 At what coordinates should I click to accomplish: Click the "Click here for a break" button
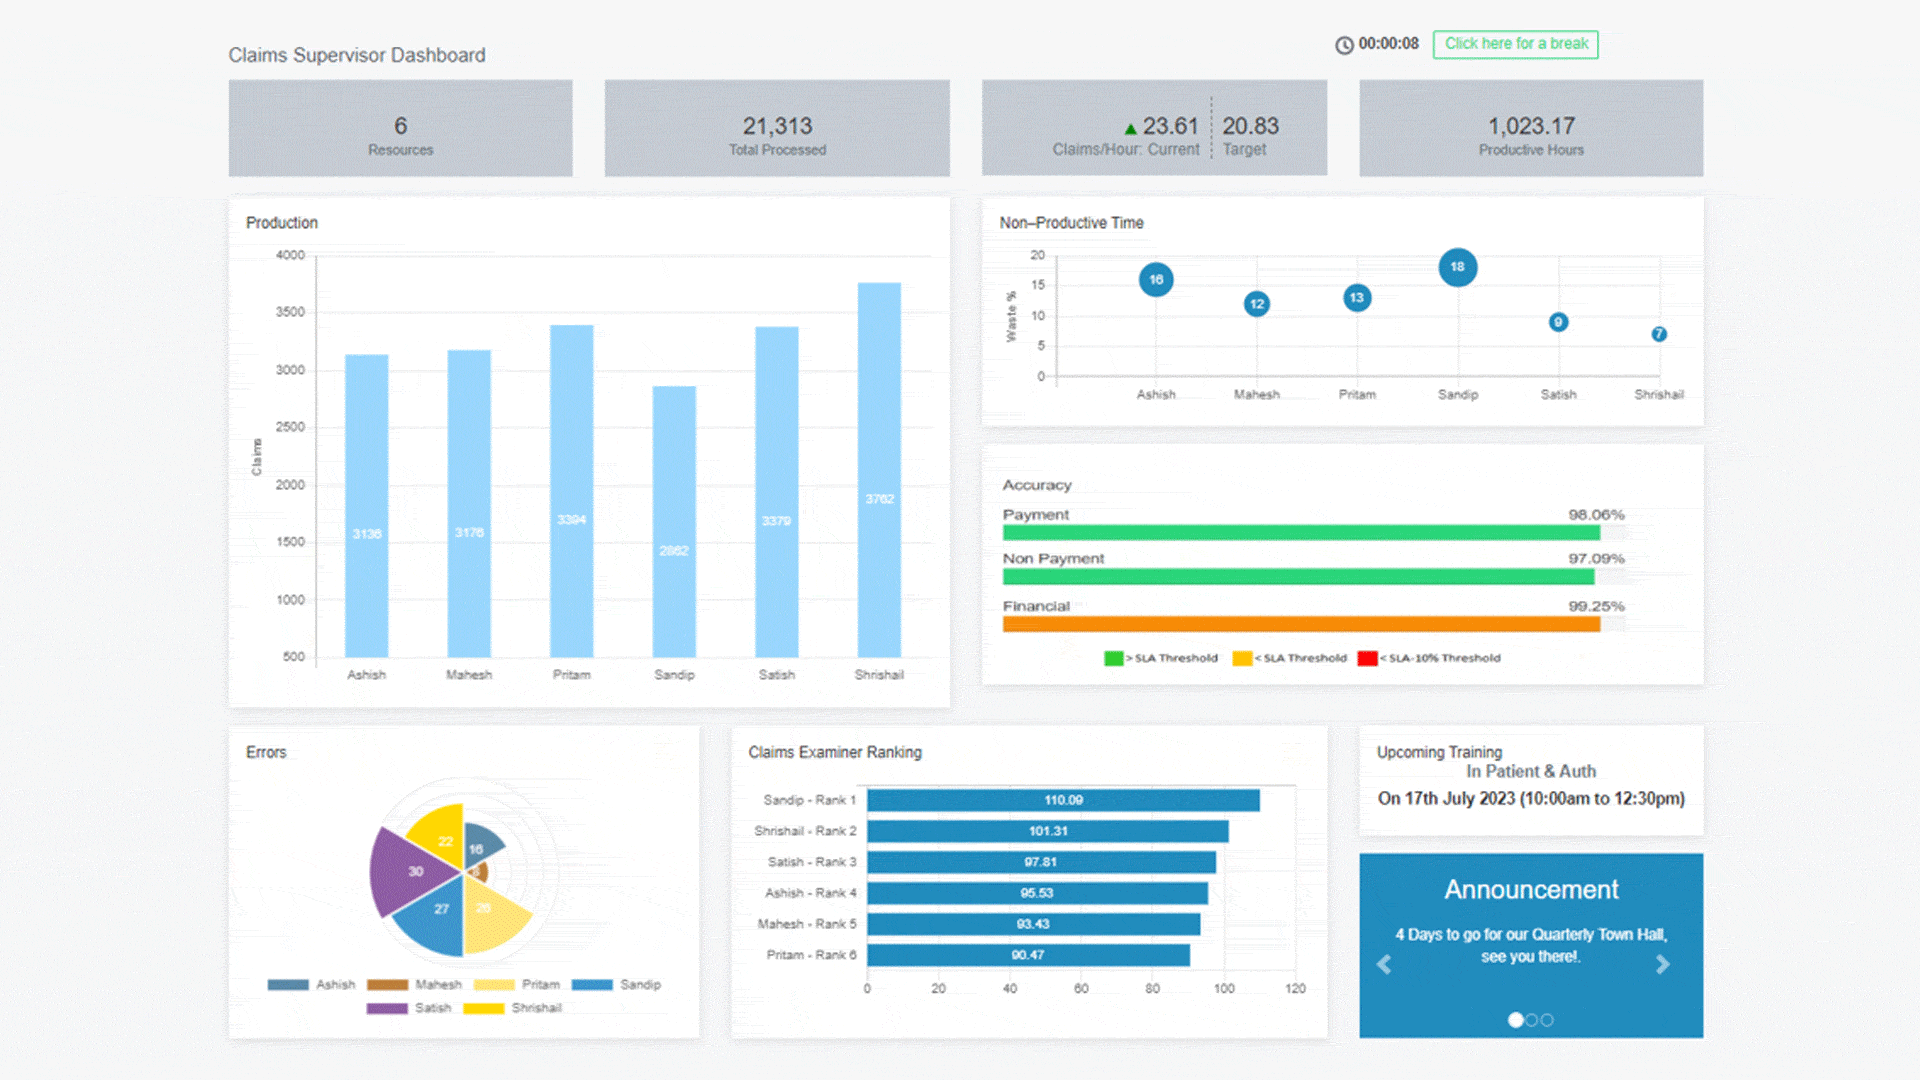coord(1515,44)
